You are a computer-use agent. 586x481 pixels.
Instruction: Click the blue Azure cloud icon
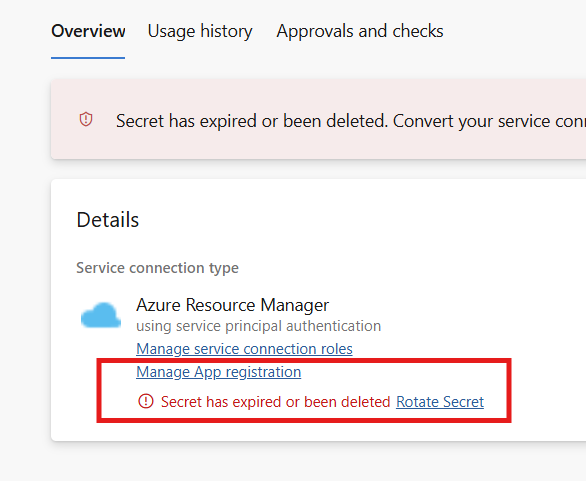(x=101, y=315)
